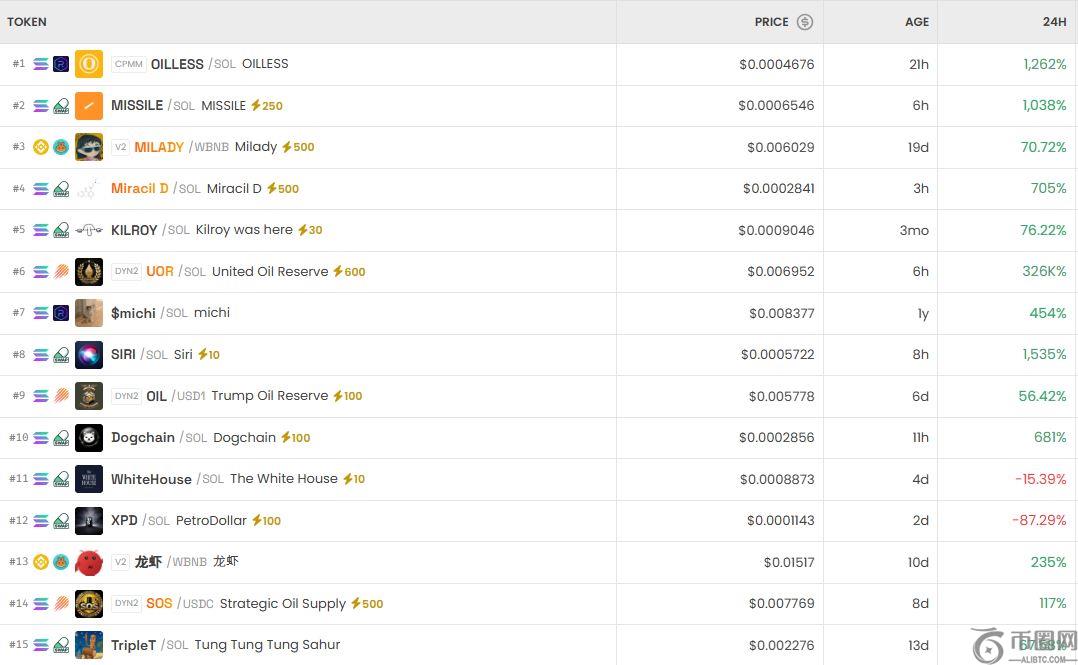The width and height of the screenshot is (1078, 665).
Task: Click the V2 tag on MILADY row
Action: (120, 147)
